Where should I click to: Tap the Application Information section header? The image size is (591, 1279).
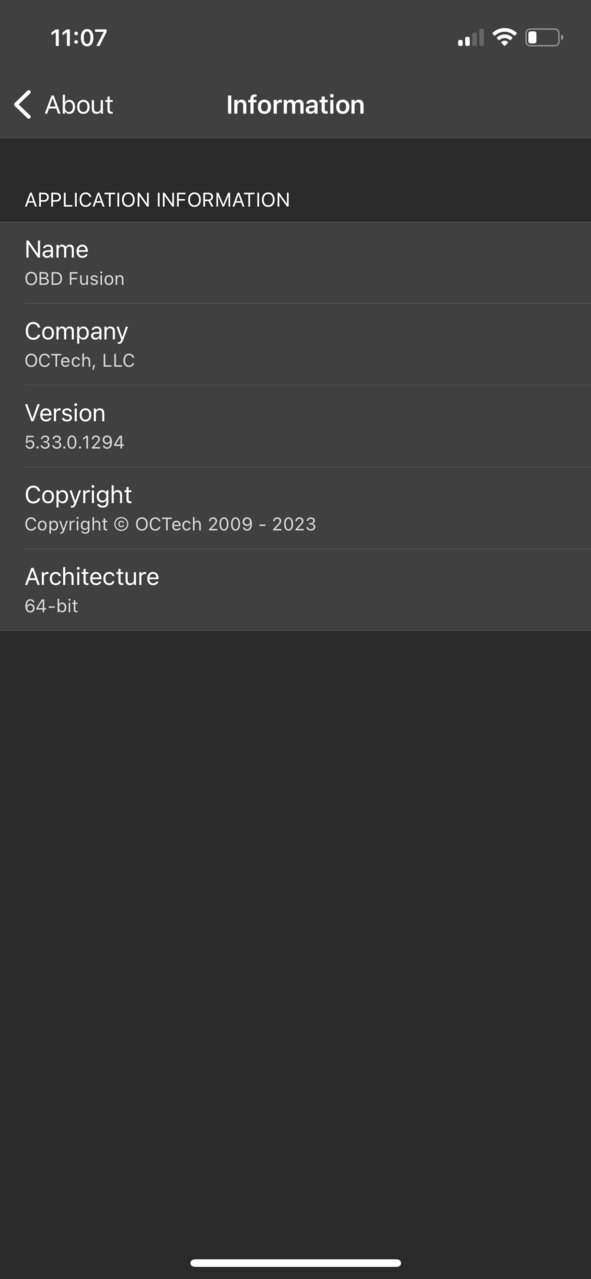coord(157,200)
